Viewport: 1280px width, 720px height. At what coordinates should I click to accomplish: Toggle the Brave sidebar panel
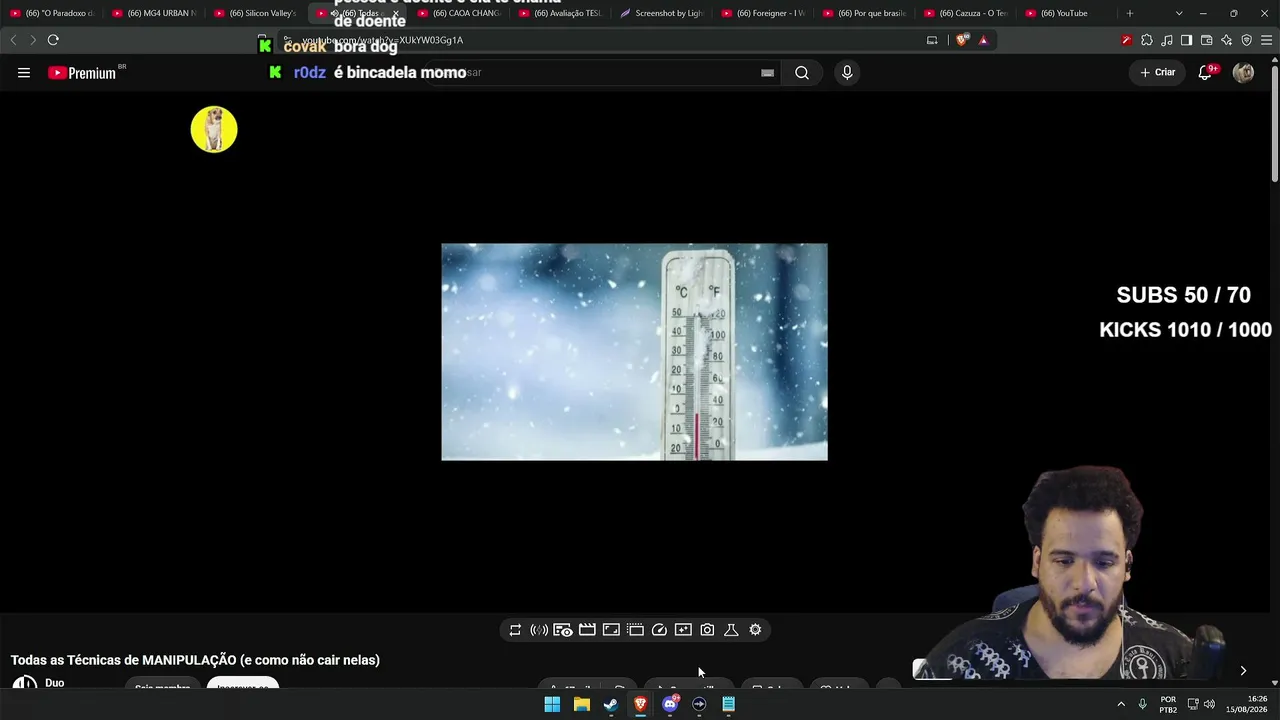pyautogui.click(x=1186, y=40)
